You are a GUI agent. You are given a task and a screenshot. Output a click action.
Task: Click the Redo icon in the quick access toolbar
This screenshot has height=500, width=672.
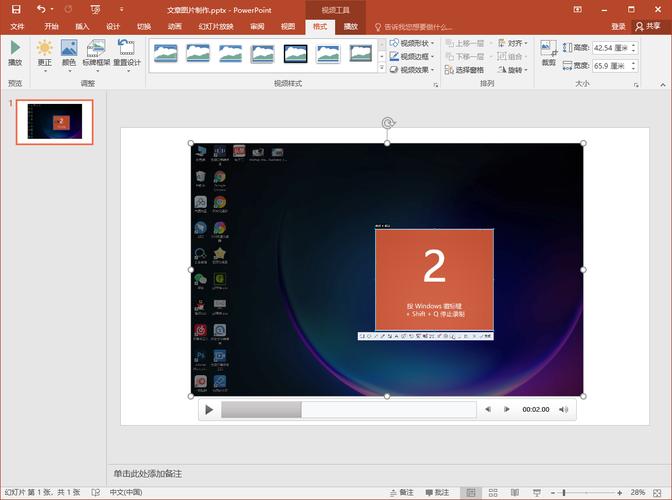68,9
